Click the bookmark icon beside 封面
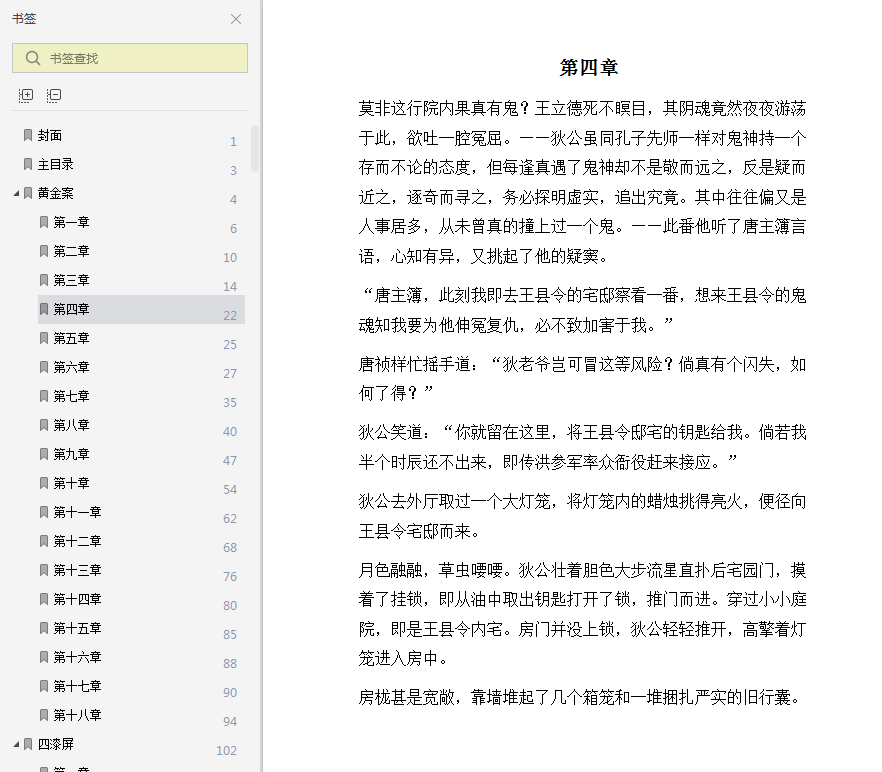The height and width of the screenshot is (772, 882). (x=28, y=135)
